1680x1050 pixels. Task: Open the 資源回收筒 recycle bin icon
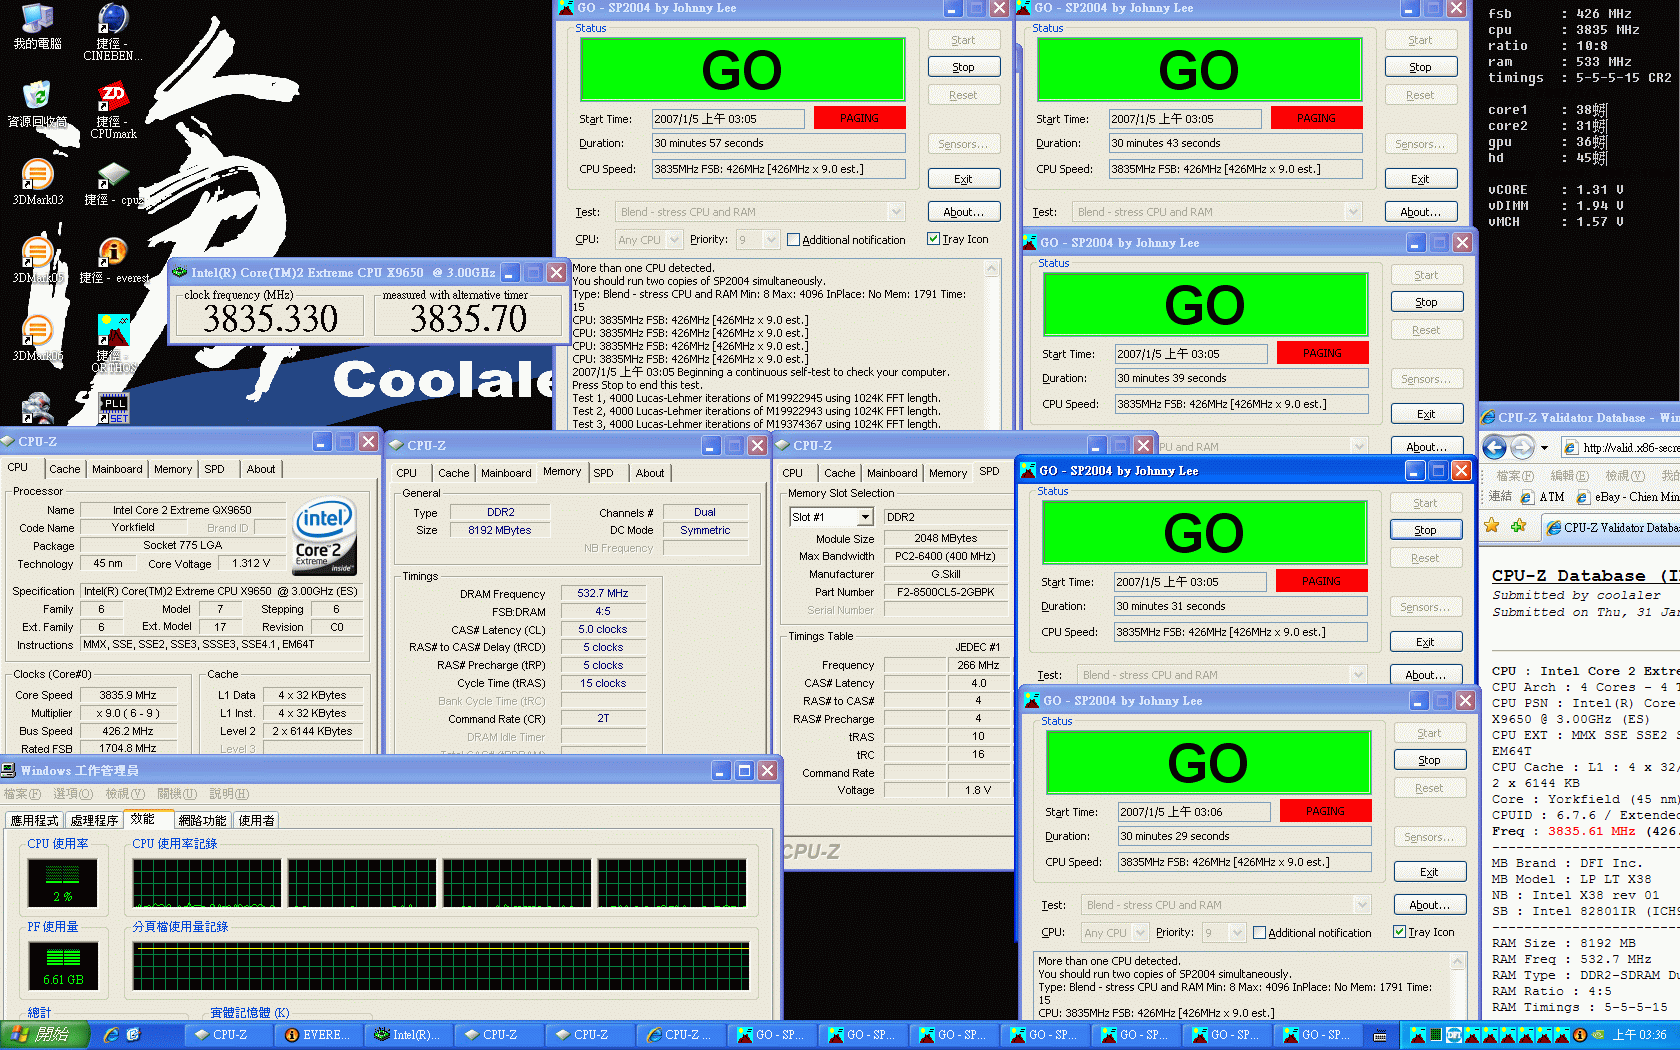pos(37,105)
